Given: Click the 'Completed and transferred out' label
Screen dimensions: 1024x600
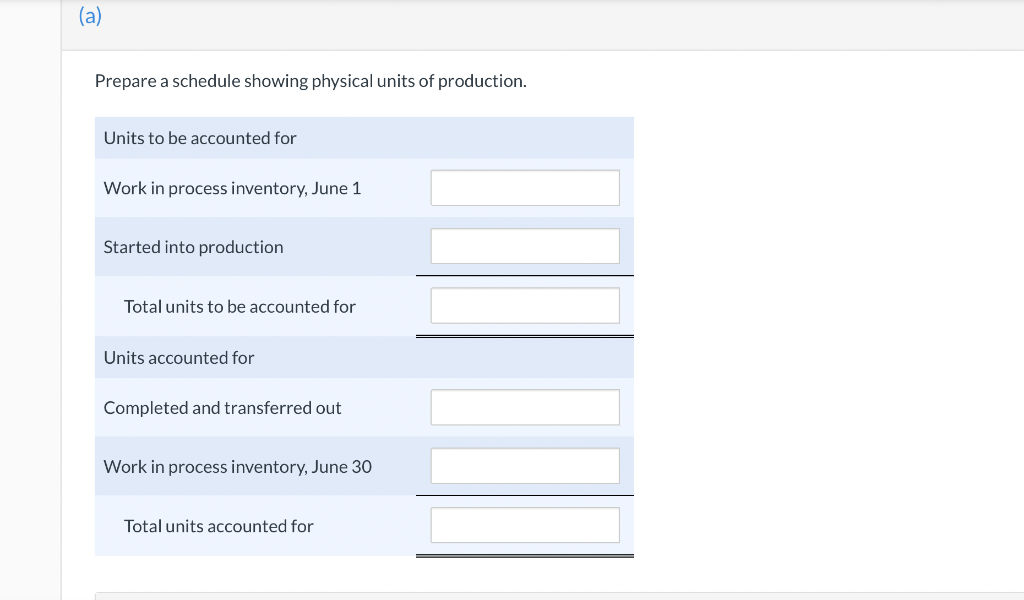Looking at the screenshot, I should point(223,408).
